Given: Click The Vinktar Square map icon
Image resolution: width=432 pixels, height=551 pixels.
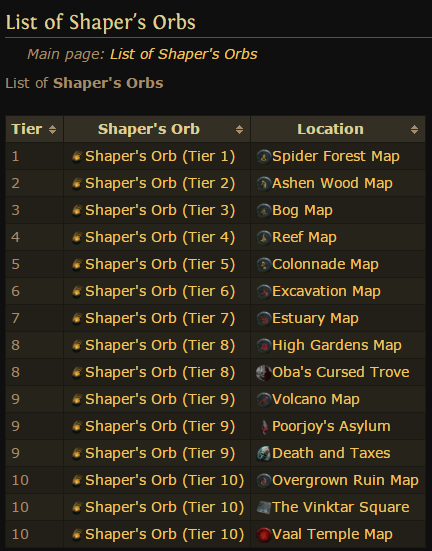Looking at the screenshot, I should click(264, 507).
